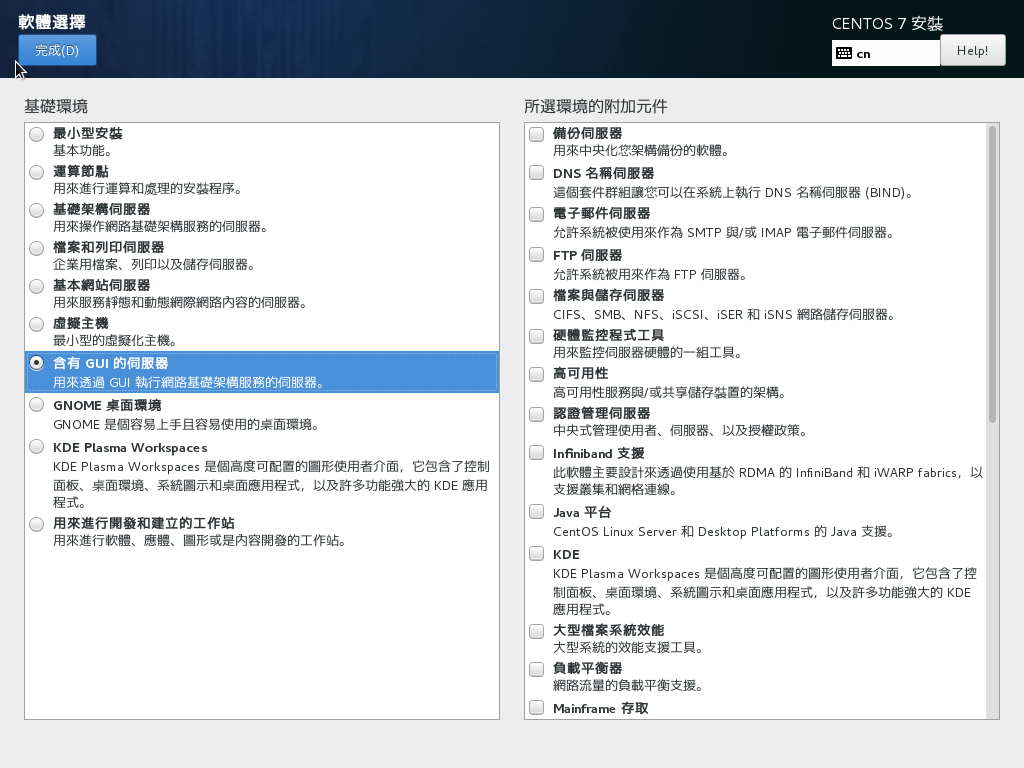Click the keyboard layout icon
The height and width of the screenshot is (768, 1024).
tap(844, 53)
